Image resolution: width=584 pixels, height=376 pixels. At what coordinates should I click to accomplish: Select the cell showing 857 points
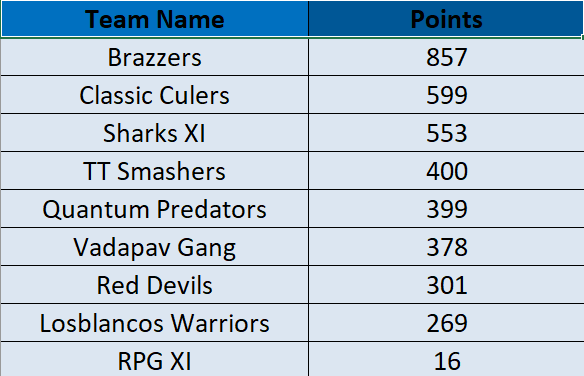[446, 57]
